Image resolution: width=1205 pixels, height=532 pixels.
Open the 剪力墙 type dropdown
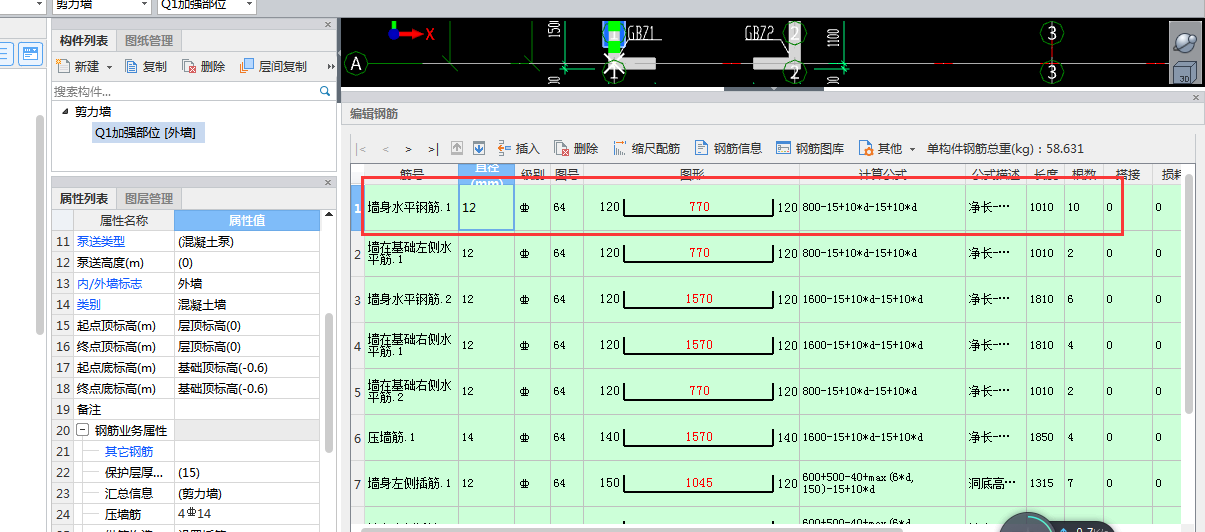(x=143, y=5)
